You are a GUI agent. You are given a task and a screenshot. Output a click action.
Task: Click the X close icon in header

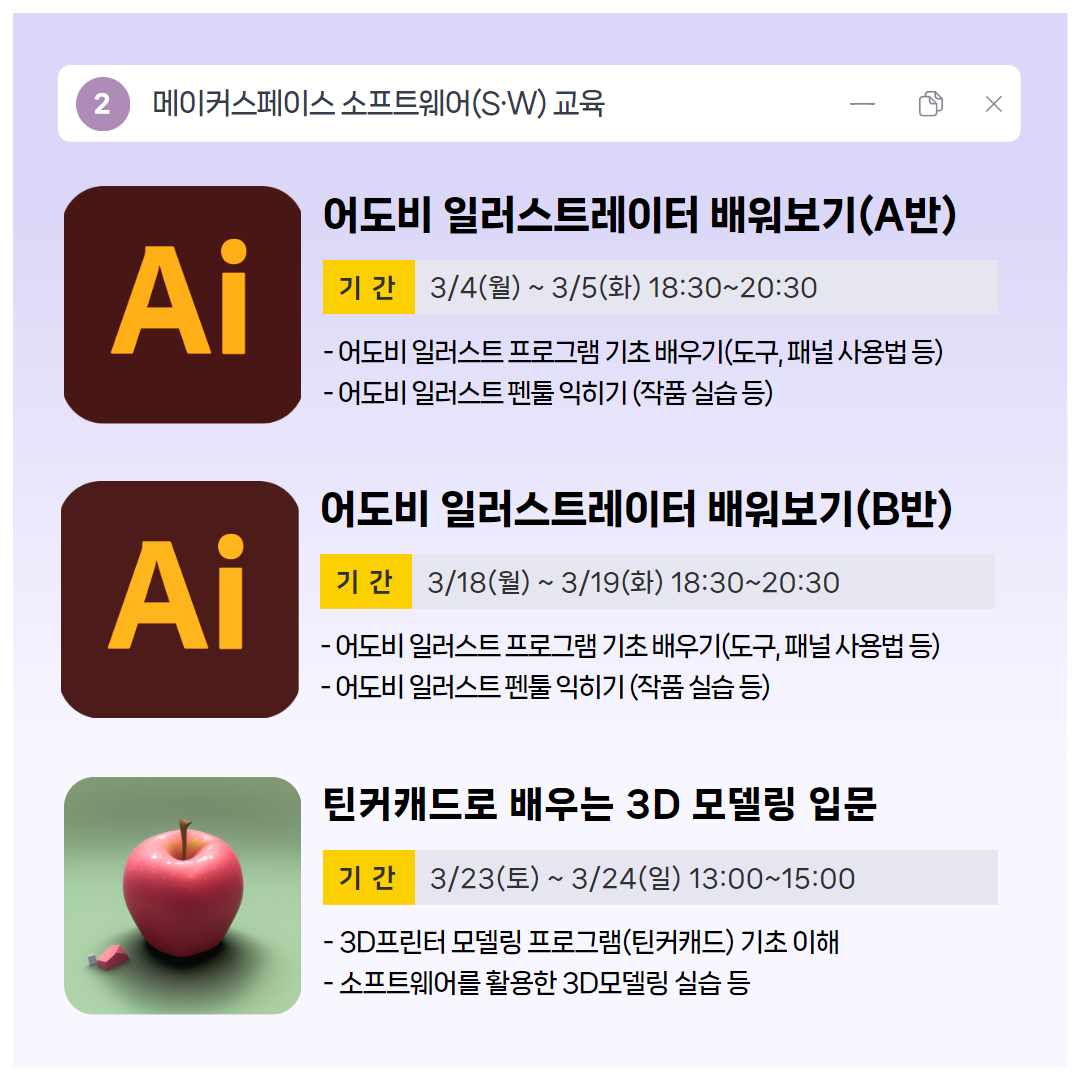(x=993, y=104)
